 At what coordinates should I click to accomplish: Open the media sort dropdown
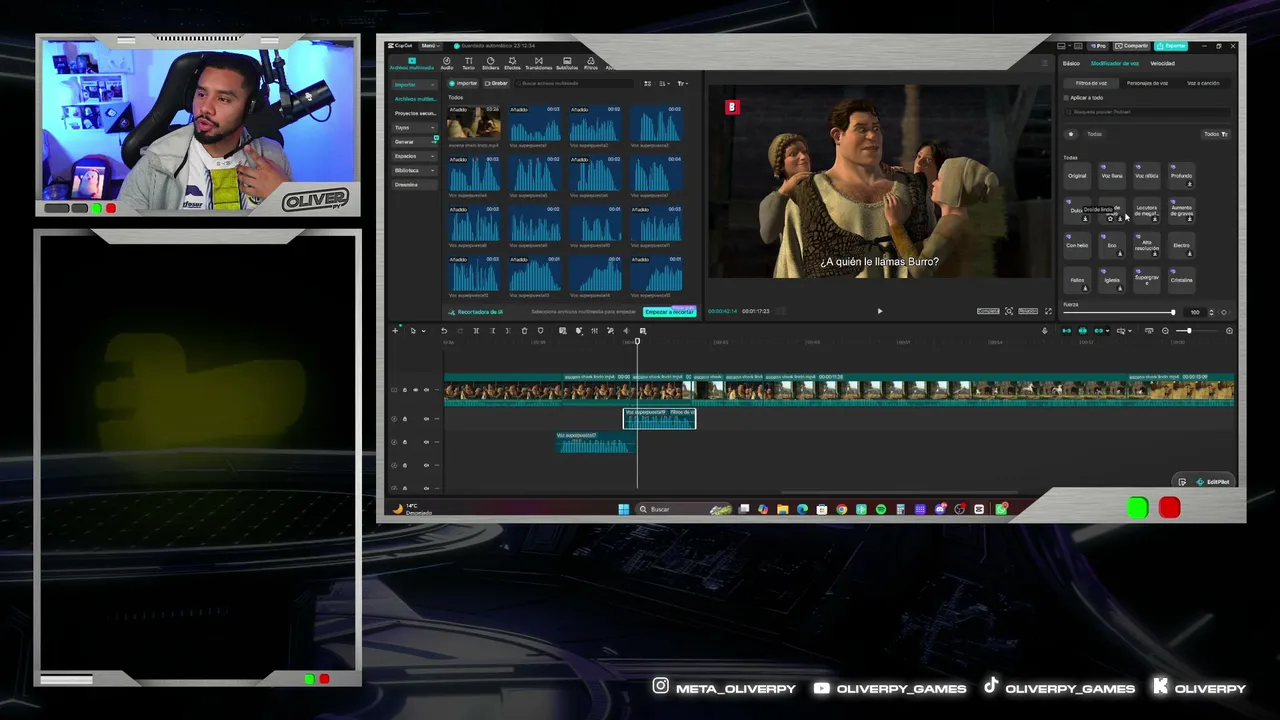pos(664,83)
